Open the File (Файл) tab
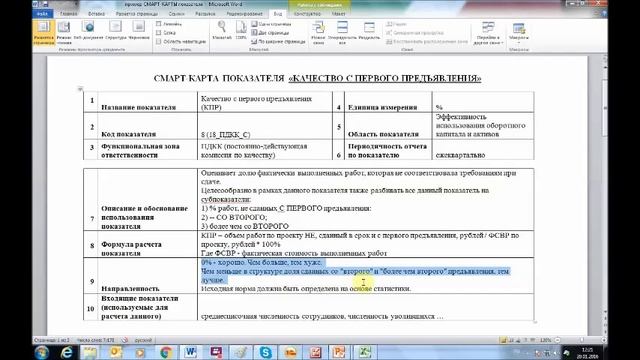 pyautogui.click(x=42, y=14)
